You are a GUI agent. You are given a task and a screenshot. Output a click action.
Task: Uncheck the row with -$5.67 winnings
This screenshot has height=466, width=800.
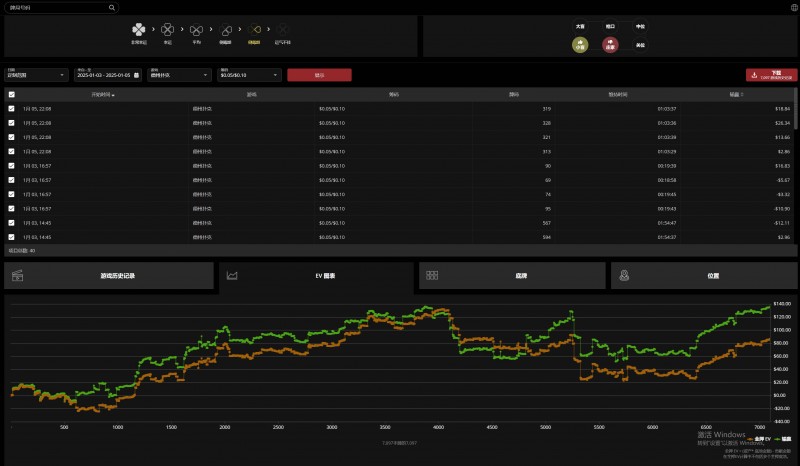11,180
